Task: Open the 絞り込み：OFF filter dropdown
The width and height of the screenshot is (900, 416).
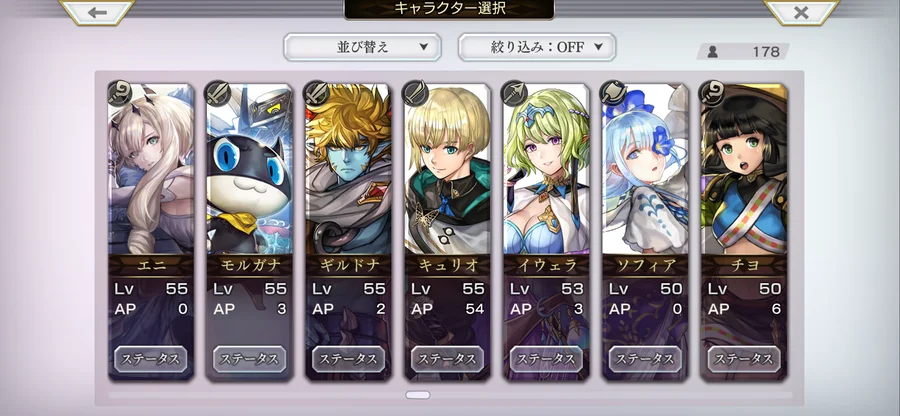Action: coord(537,47)
